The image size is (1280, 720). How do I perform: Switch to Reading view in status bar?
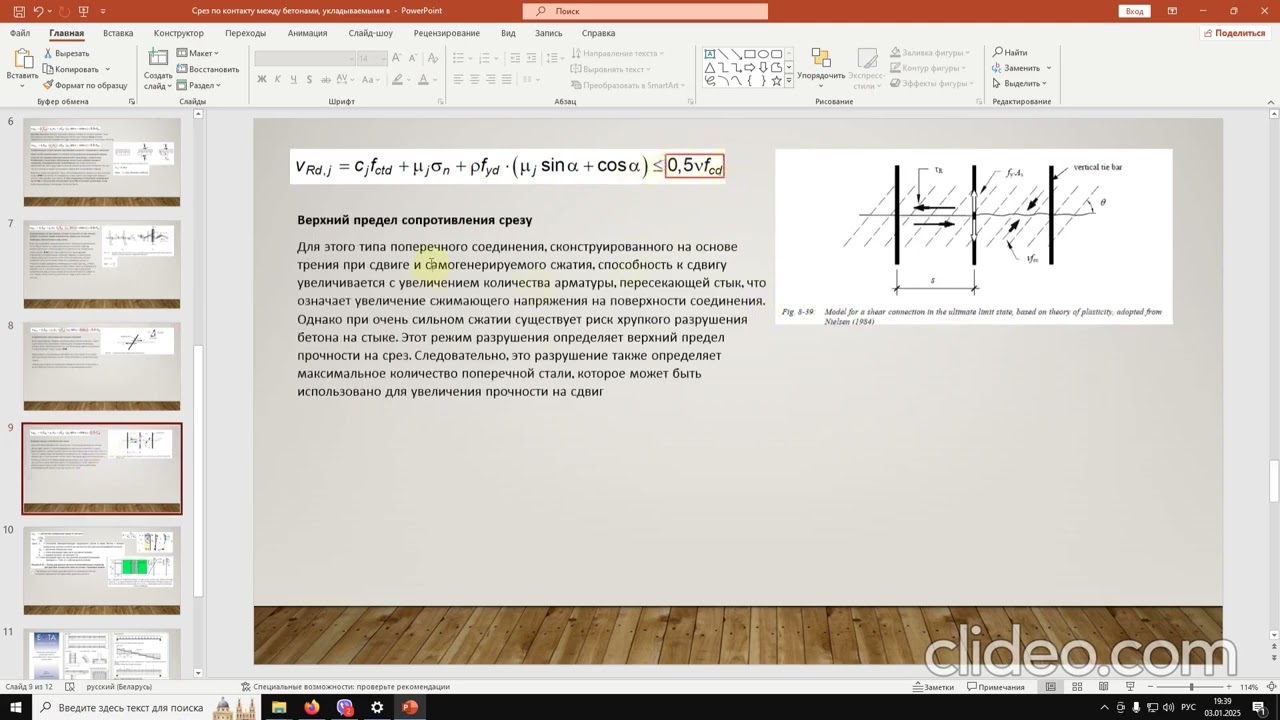pyautogui.click(x=1103, y=687)
